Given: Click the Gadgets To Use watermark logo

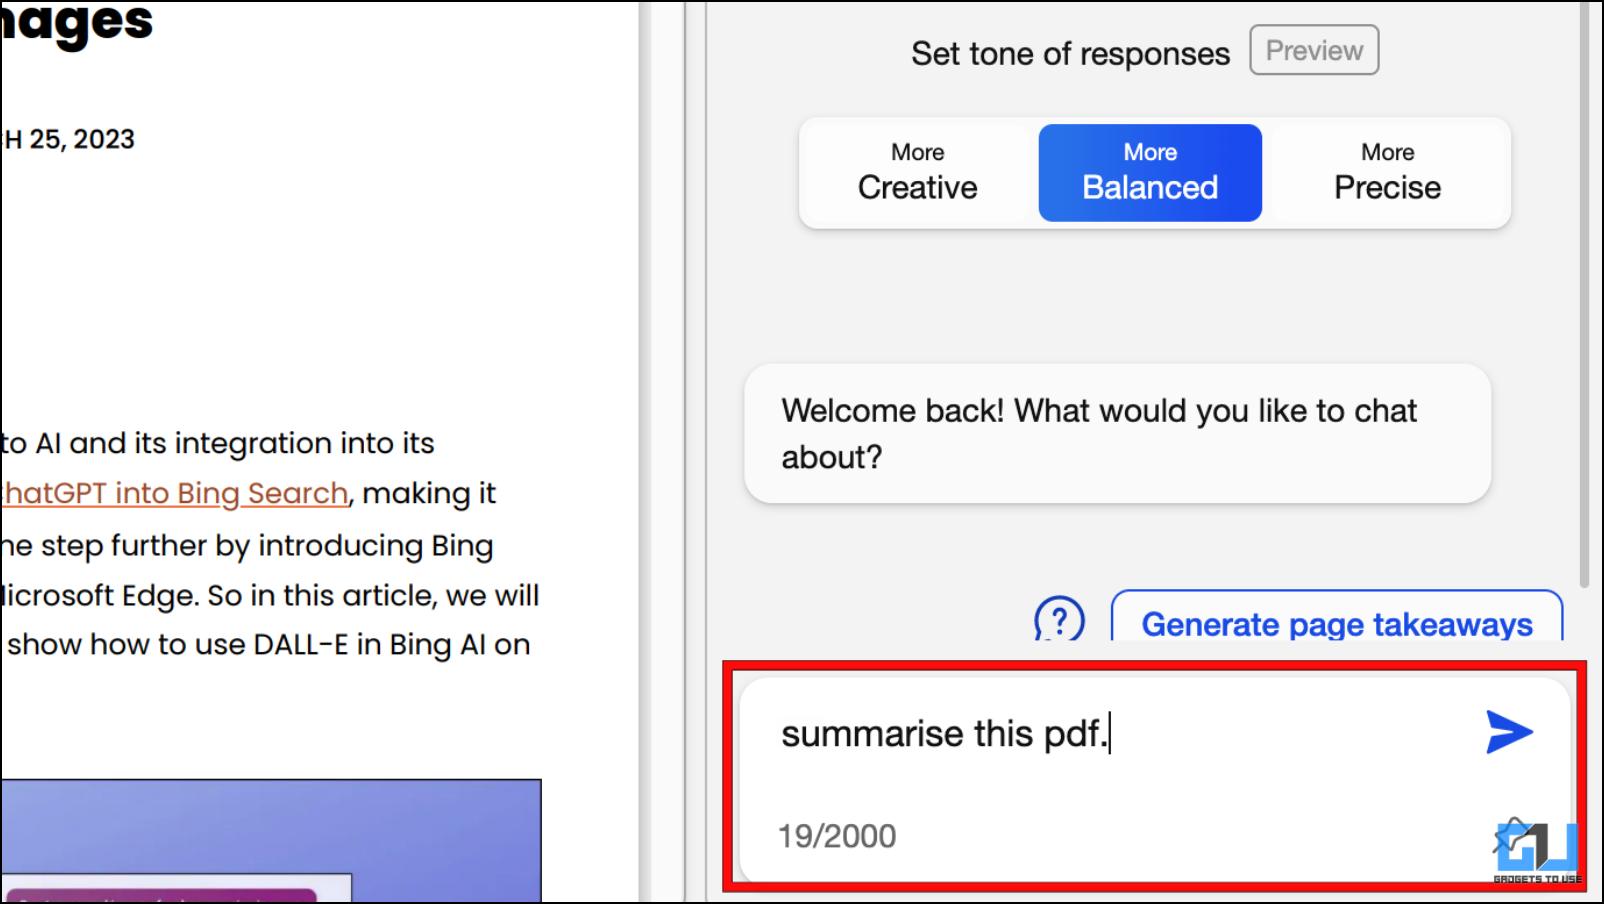Looking at the screenshot, I should pos(1538,854).
